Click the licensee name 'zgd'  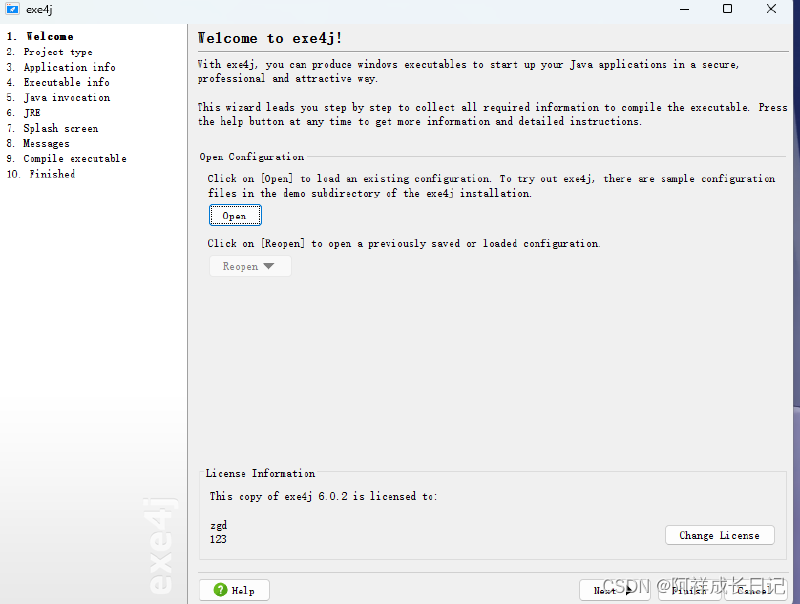(218, 525)
